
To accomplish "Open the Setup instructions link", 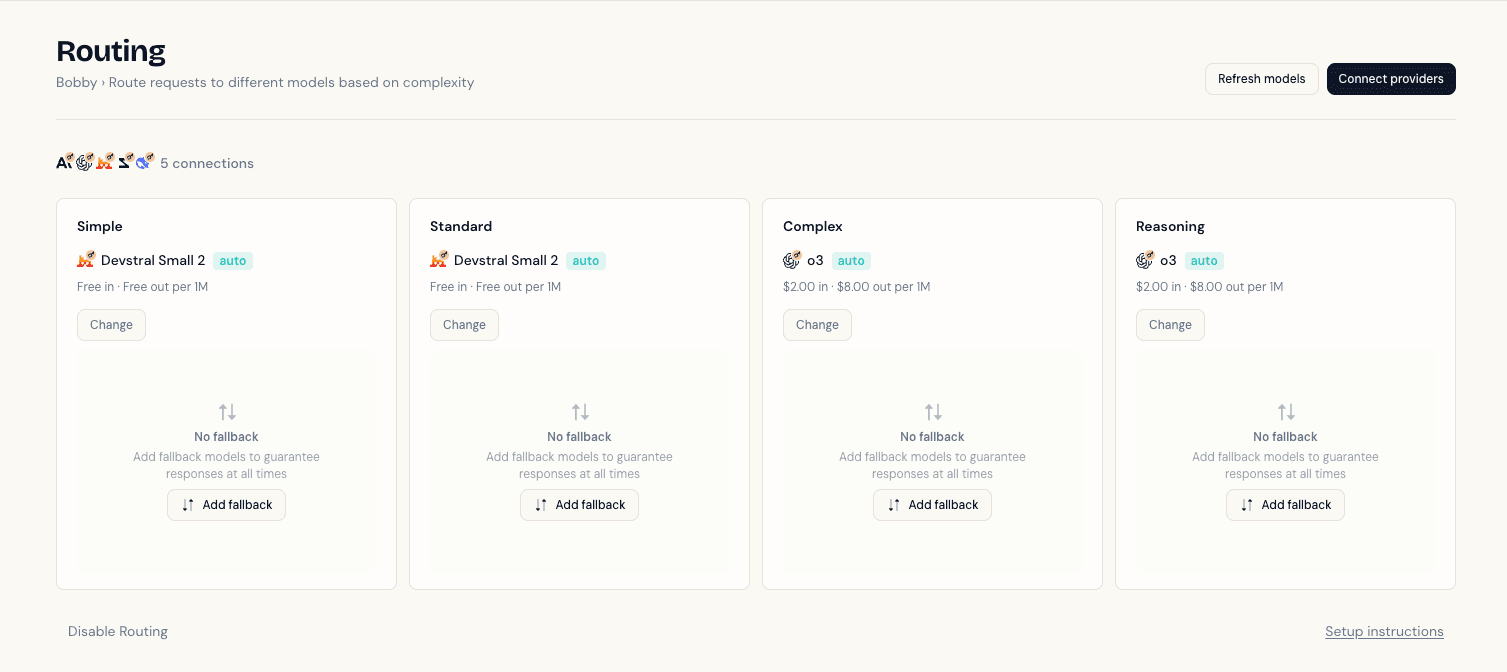I will click(x=1384, y=631).
